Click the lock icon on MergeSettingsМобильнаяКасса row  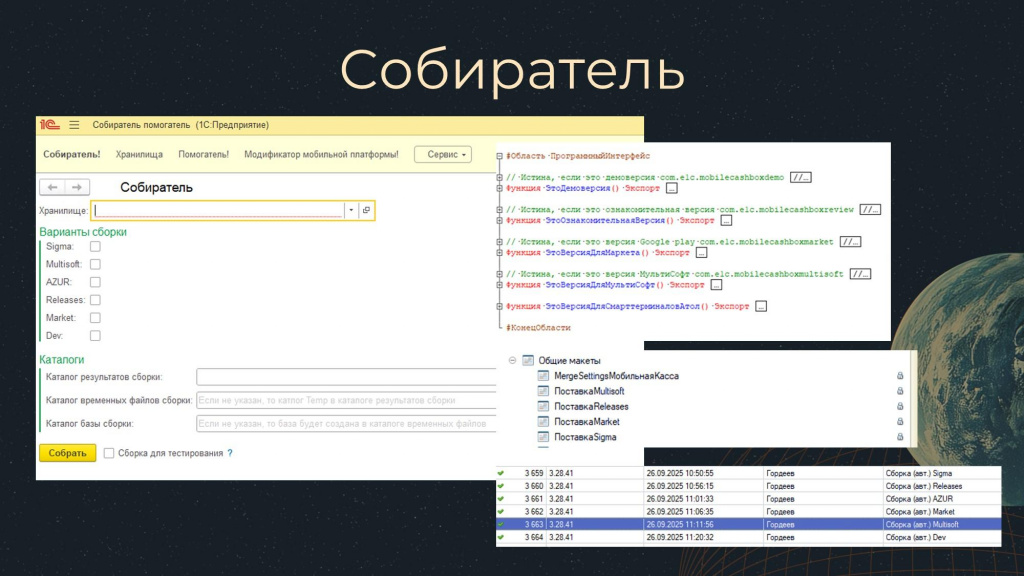(900, 376)
